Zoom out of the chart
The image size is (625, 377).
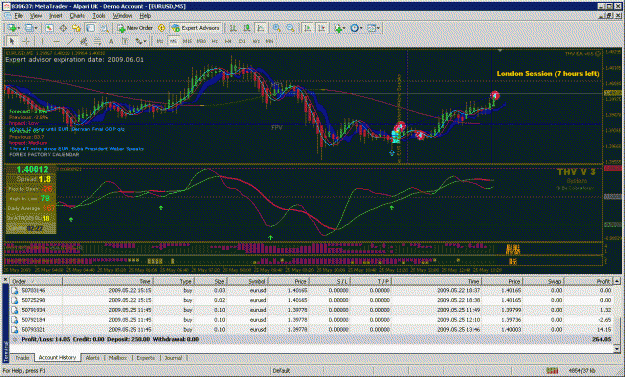coord(291,28)
